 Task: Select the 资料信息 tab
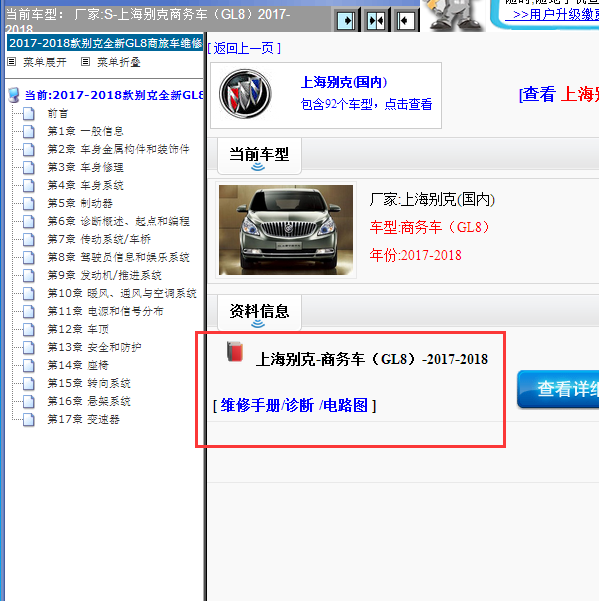point(259,312)
